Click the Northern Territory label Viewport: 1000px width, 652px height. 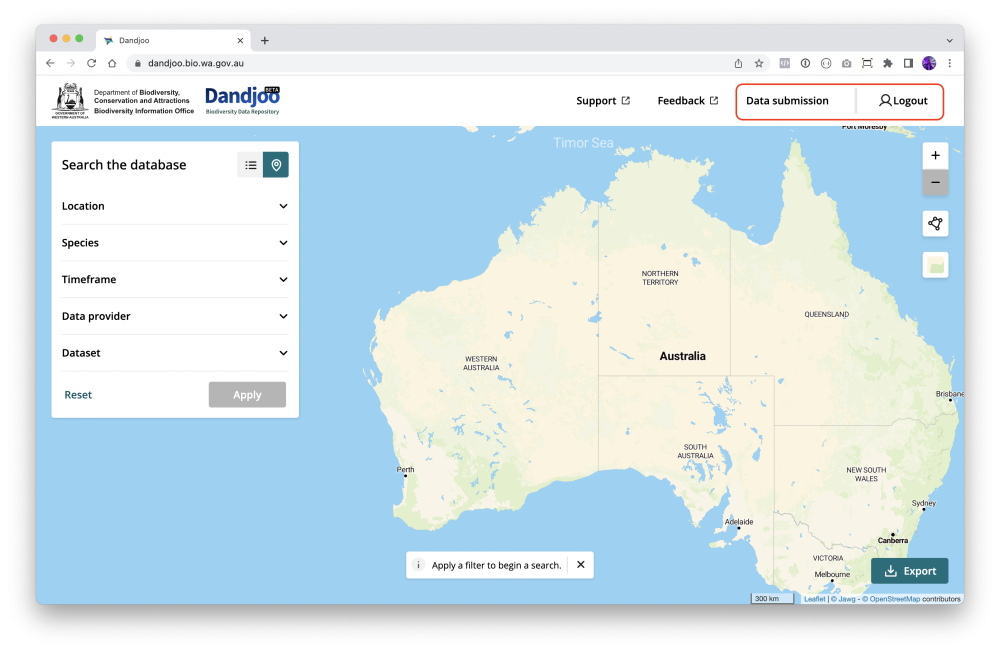[660, 278]
